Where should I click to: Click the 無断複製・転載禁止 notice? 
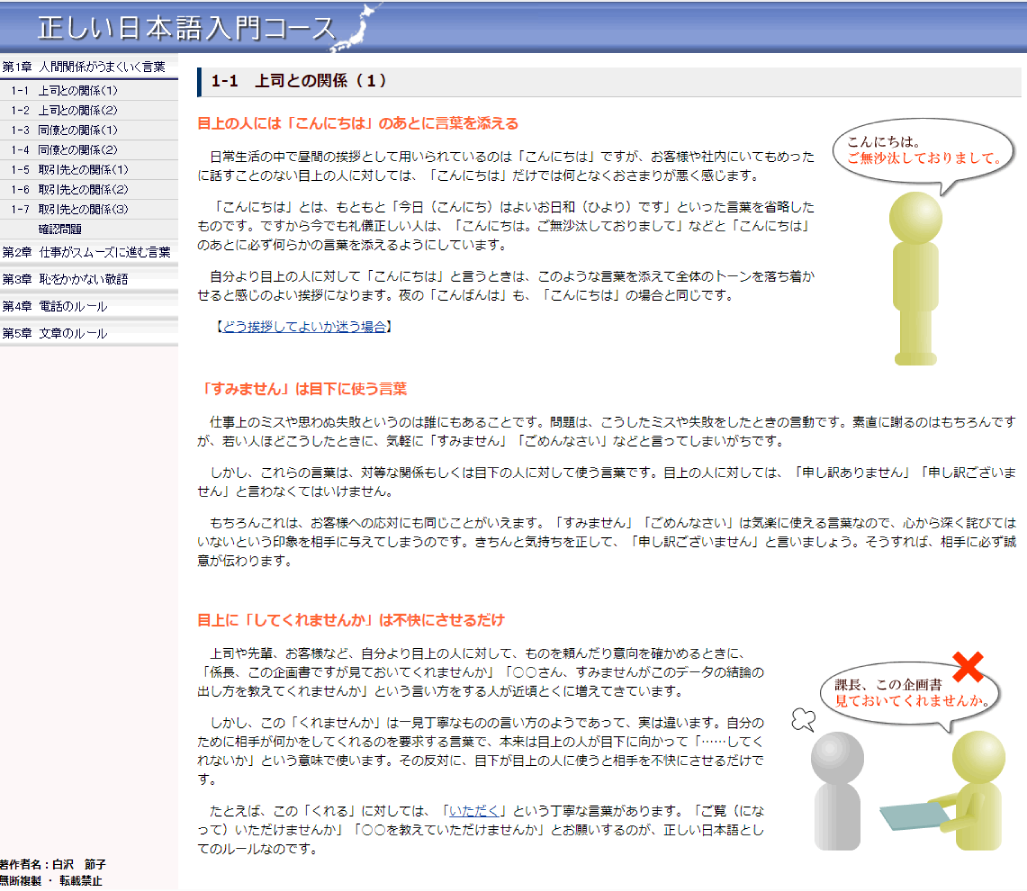pyautogui.click(x=51, y=881)
